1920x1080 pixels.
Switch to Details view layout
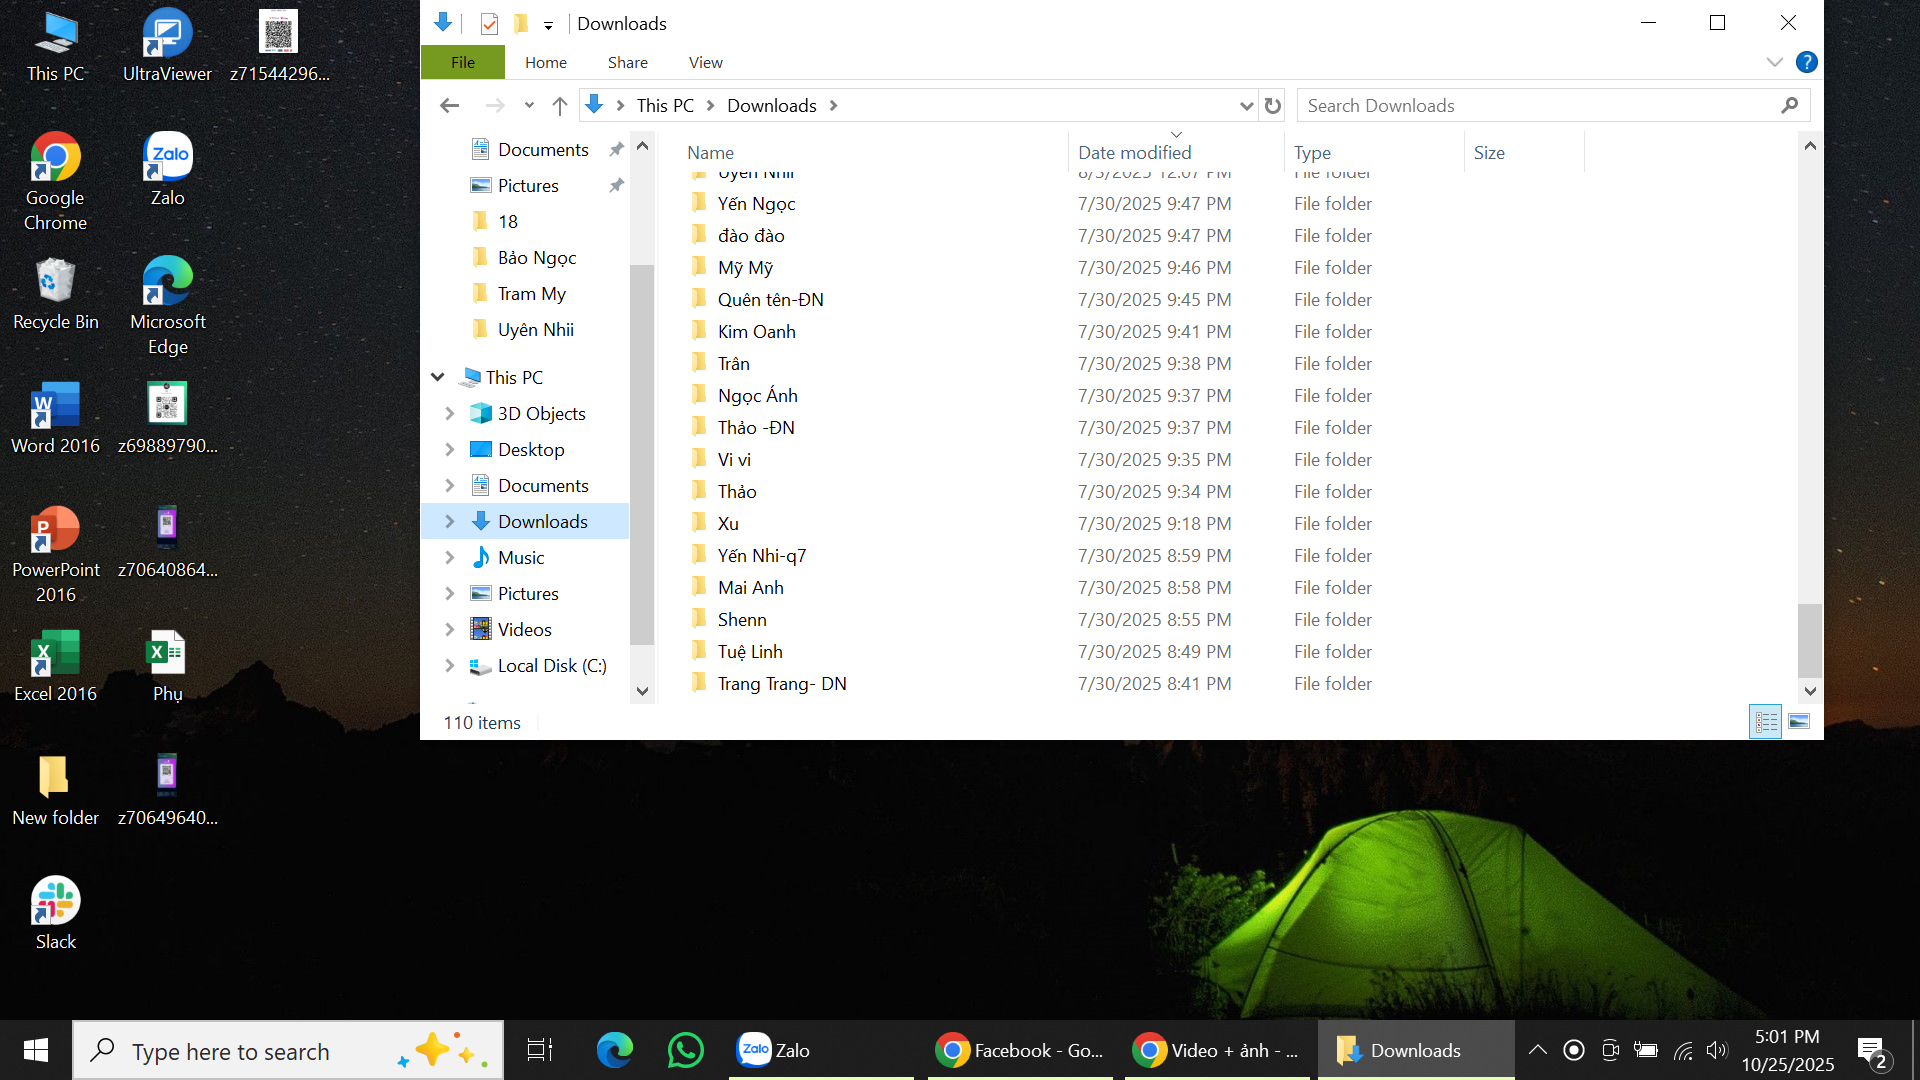[x=1766, y=722]
